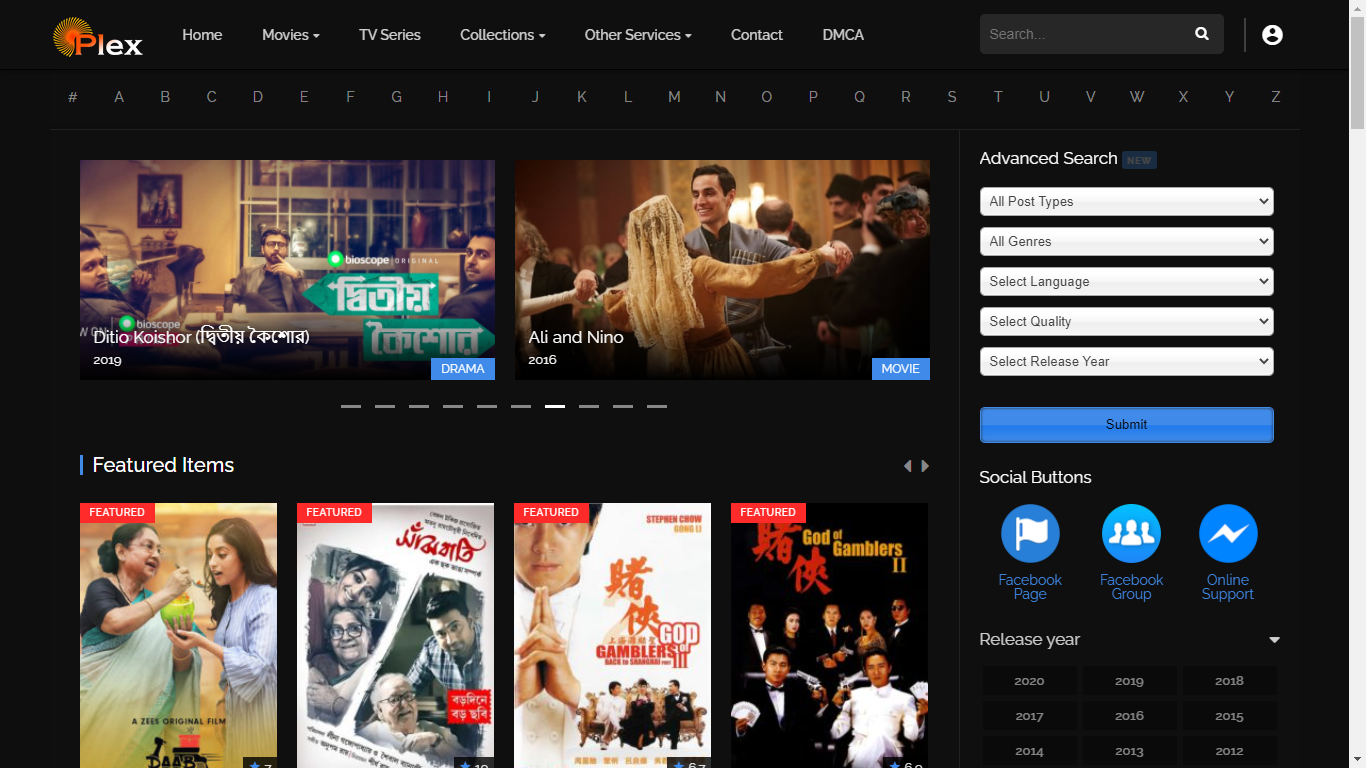
Task: Filter titles by letter Z
Action: pos(1275,97)
